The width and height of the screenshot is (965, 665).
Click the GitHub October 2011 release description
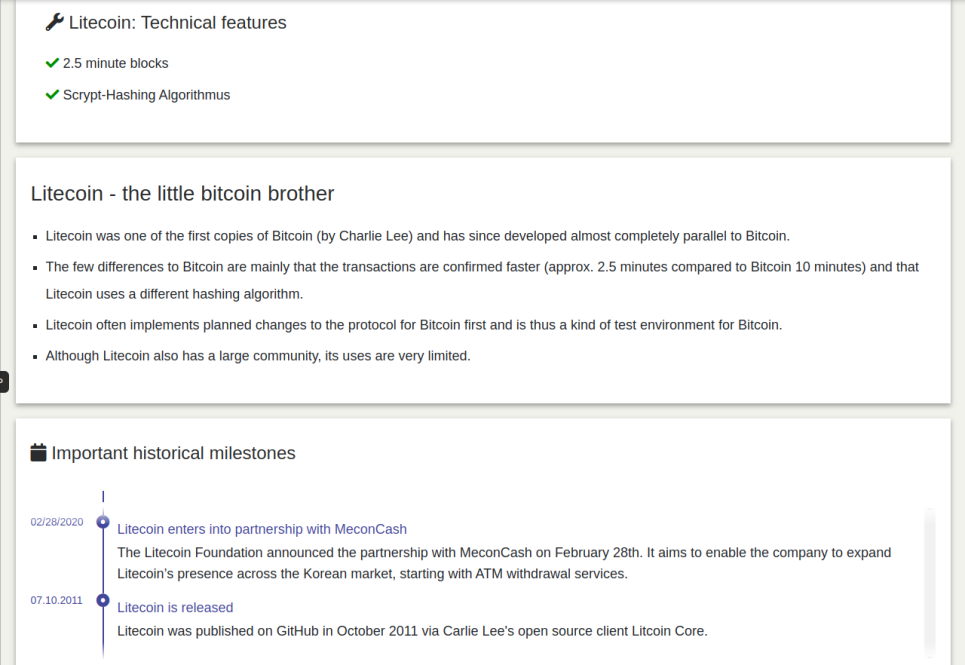(412, 631)
